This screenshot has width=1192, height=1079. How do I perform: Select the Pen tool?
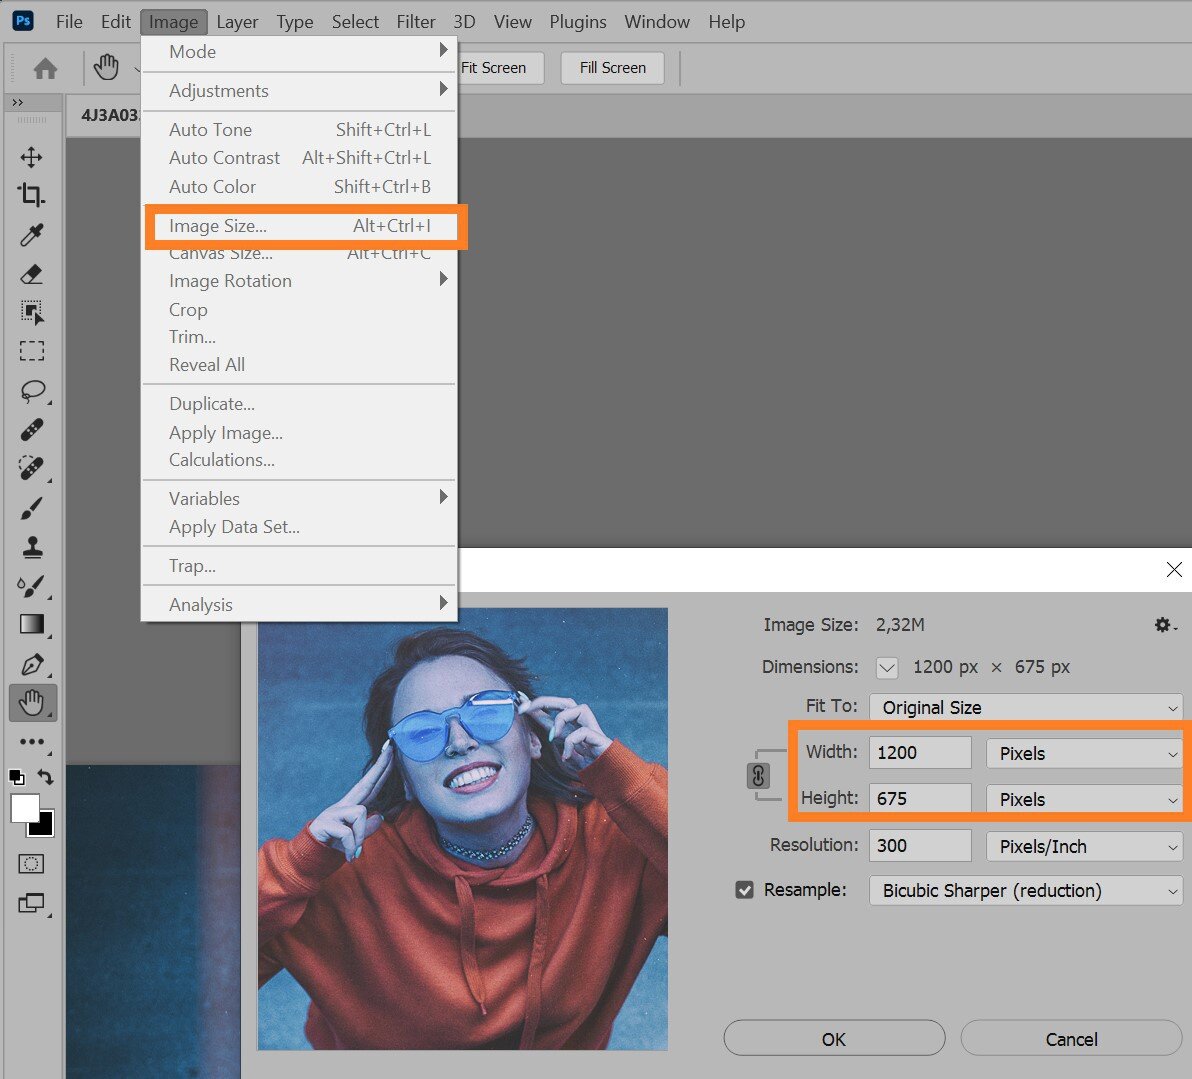coord(33,664)
